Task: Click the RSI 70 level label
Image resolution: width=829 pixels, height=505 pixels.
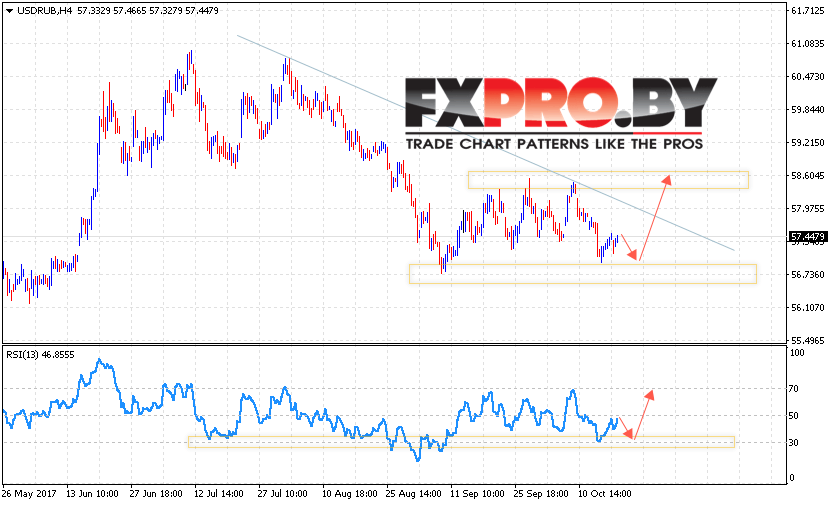Action: coord(793,389)
